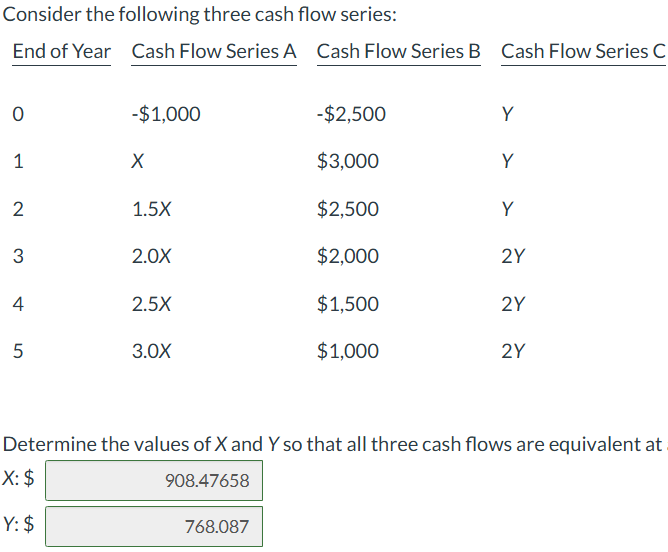Select the End of Year column header
Viewport: 668px width, 552px height.
61,52
